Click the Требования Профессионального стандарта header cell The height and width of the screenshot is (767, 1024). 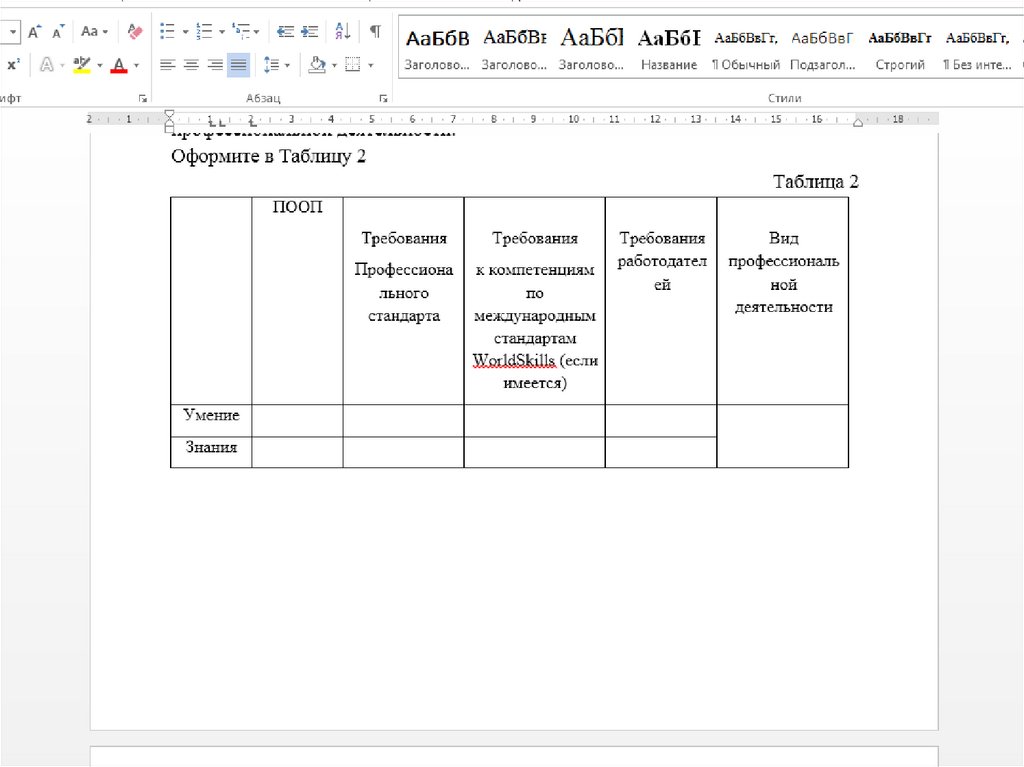[x=404, y=301]
